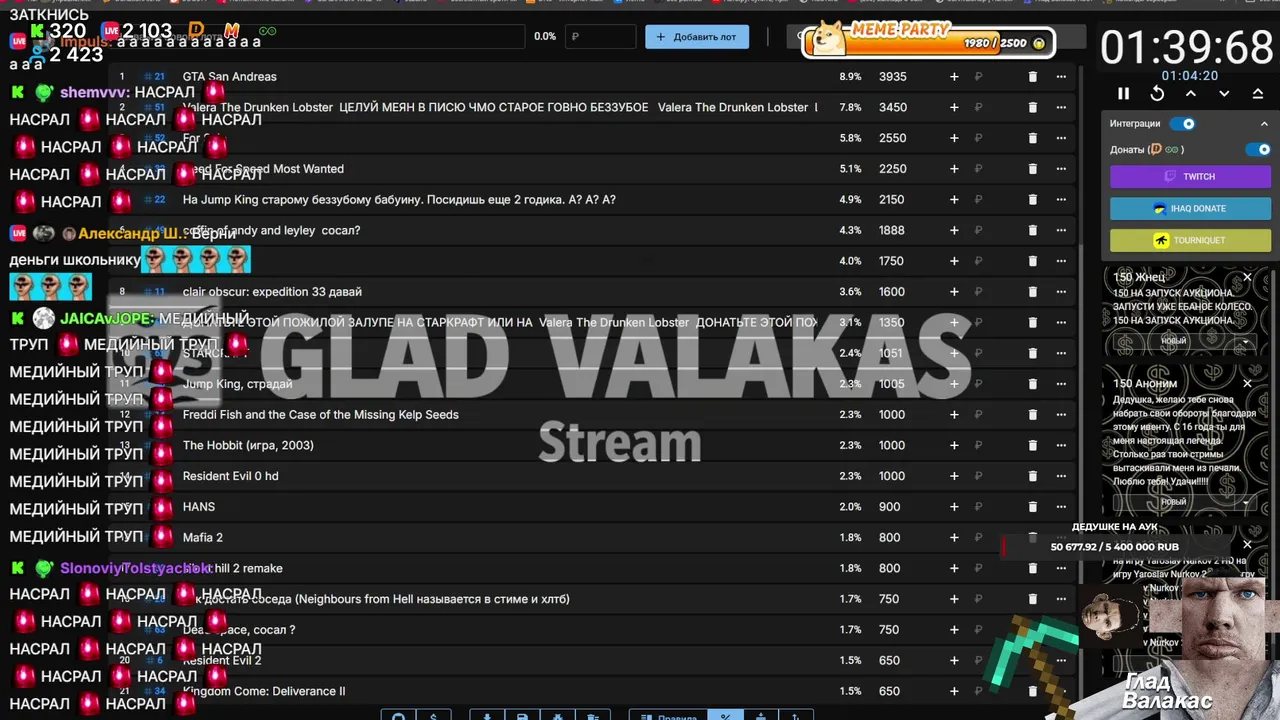Open more options for the 2150 Jump King lot
This screenshot has height=720, width=1280.
point(1061,200)
